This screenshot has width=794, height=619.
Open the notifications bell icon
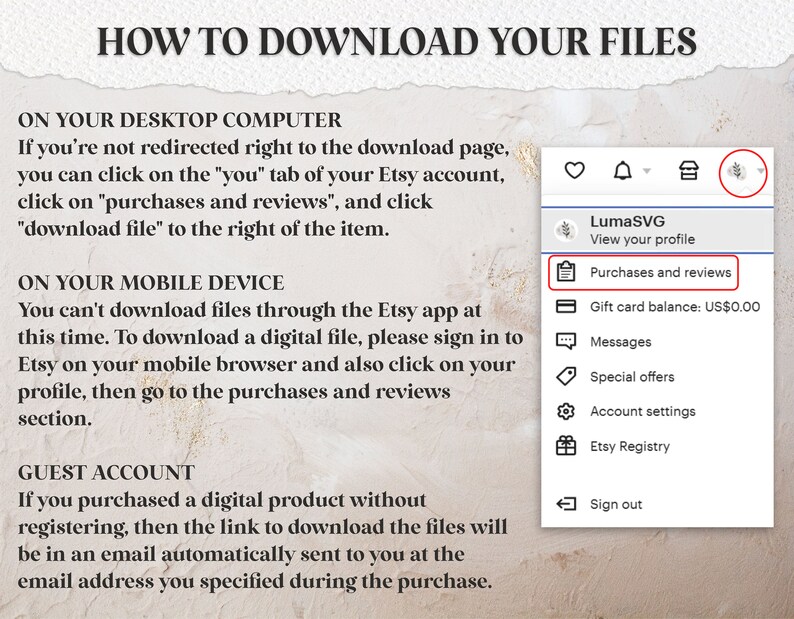(x=622, y=171)
